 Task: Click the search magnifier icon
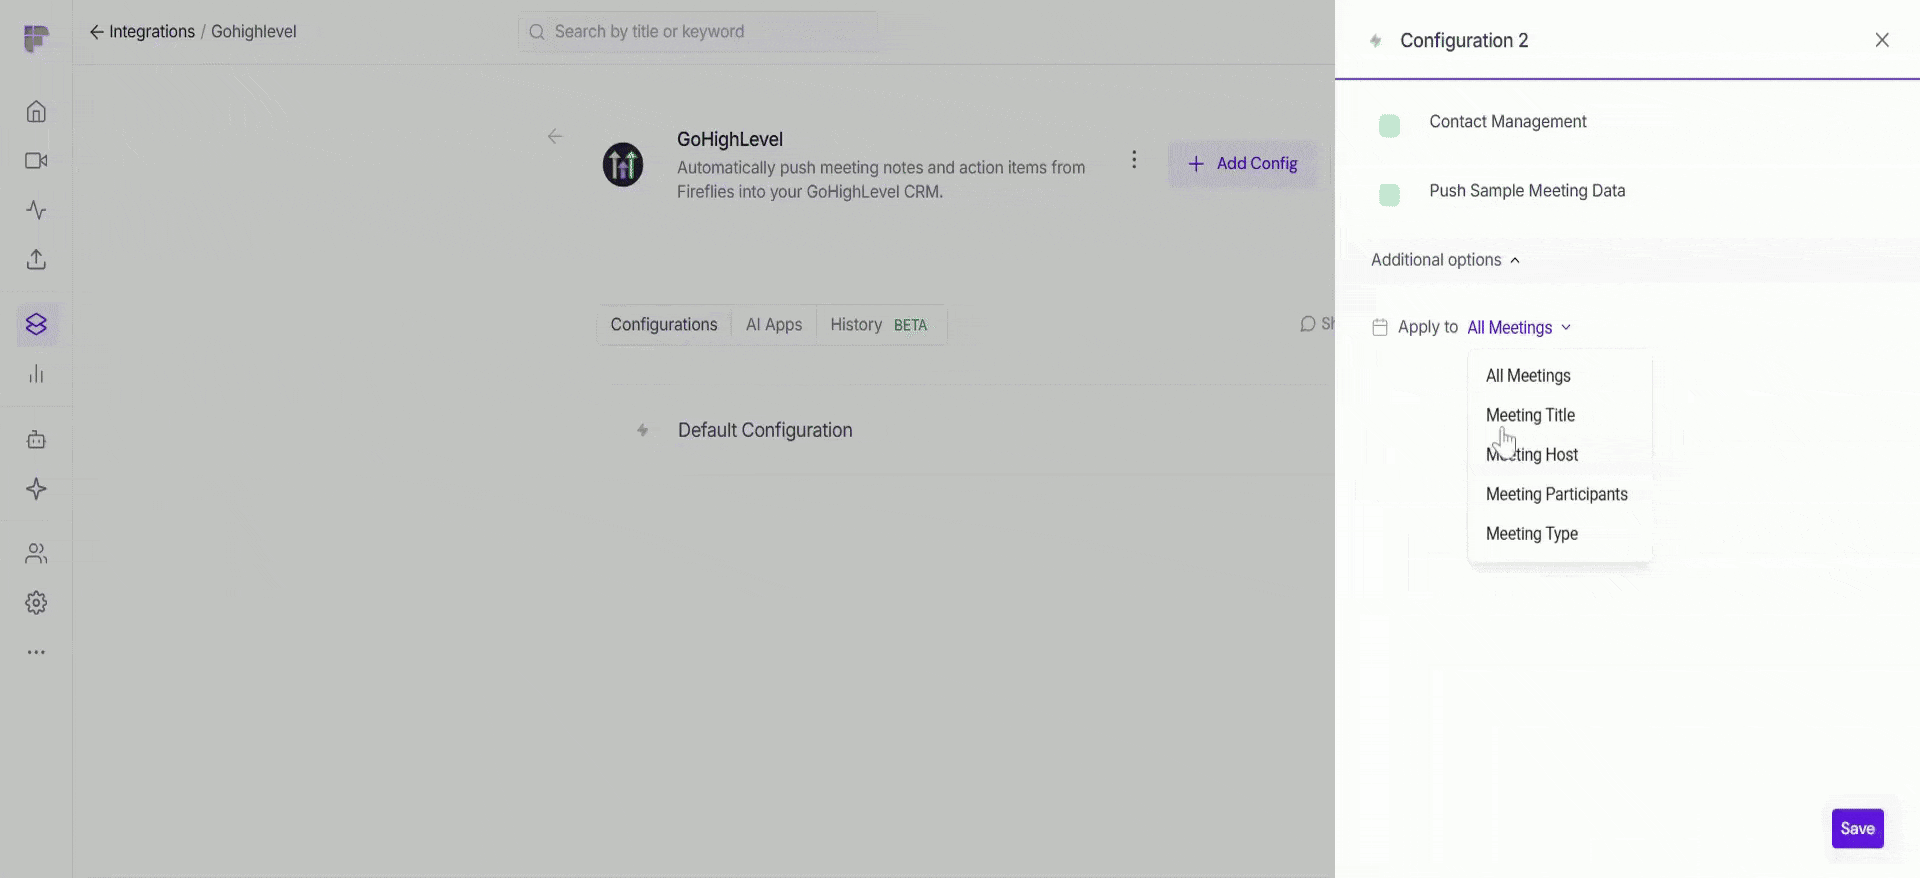pyautogui.click(x=537, y=32)
